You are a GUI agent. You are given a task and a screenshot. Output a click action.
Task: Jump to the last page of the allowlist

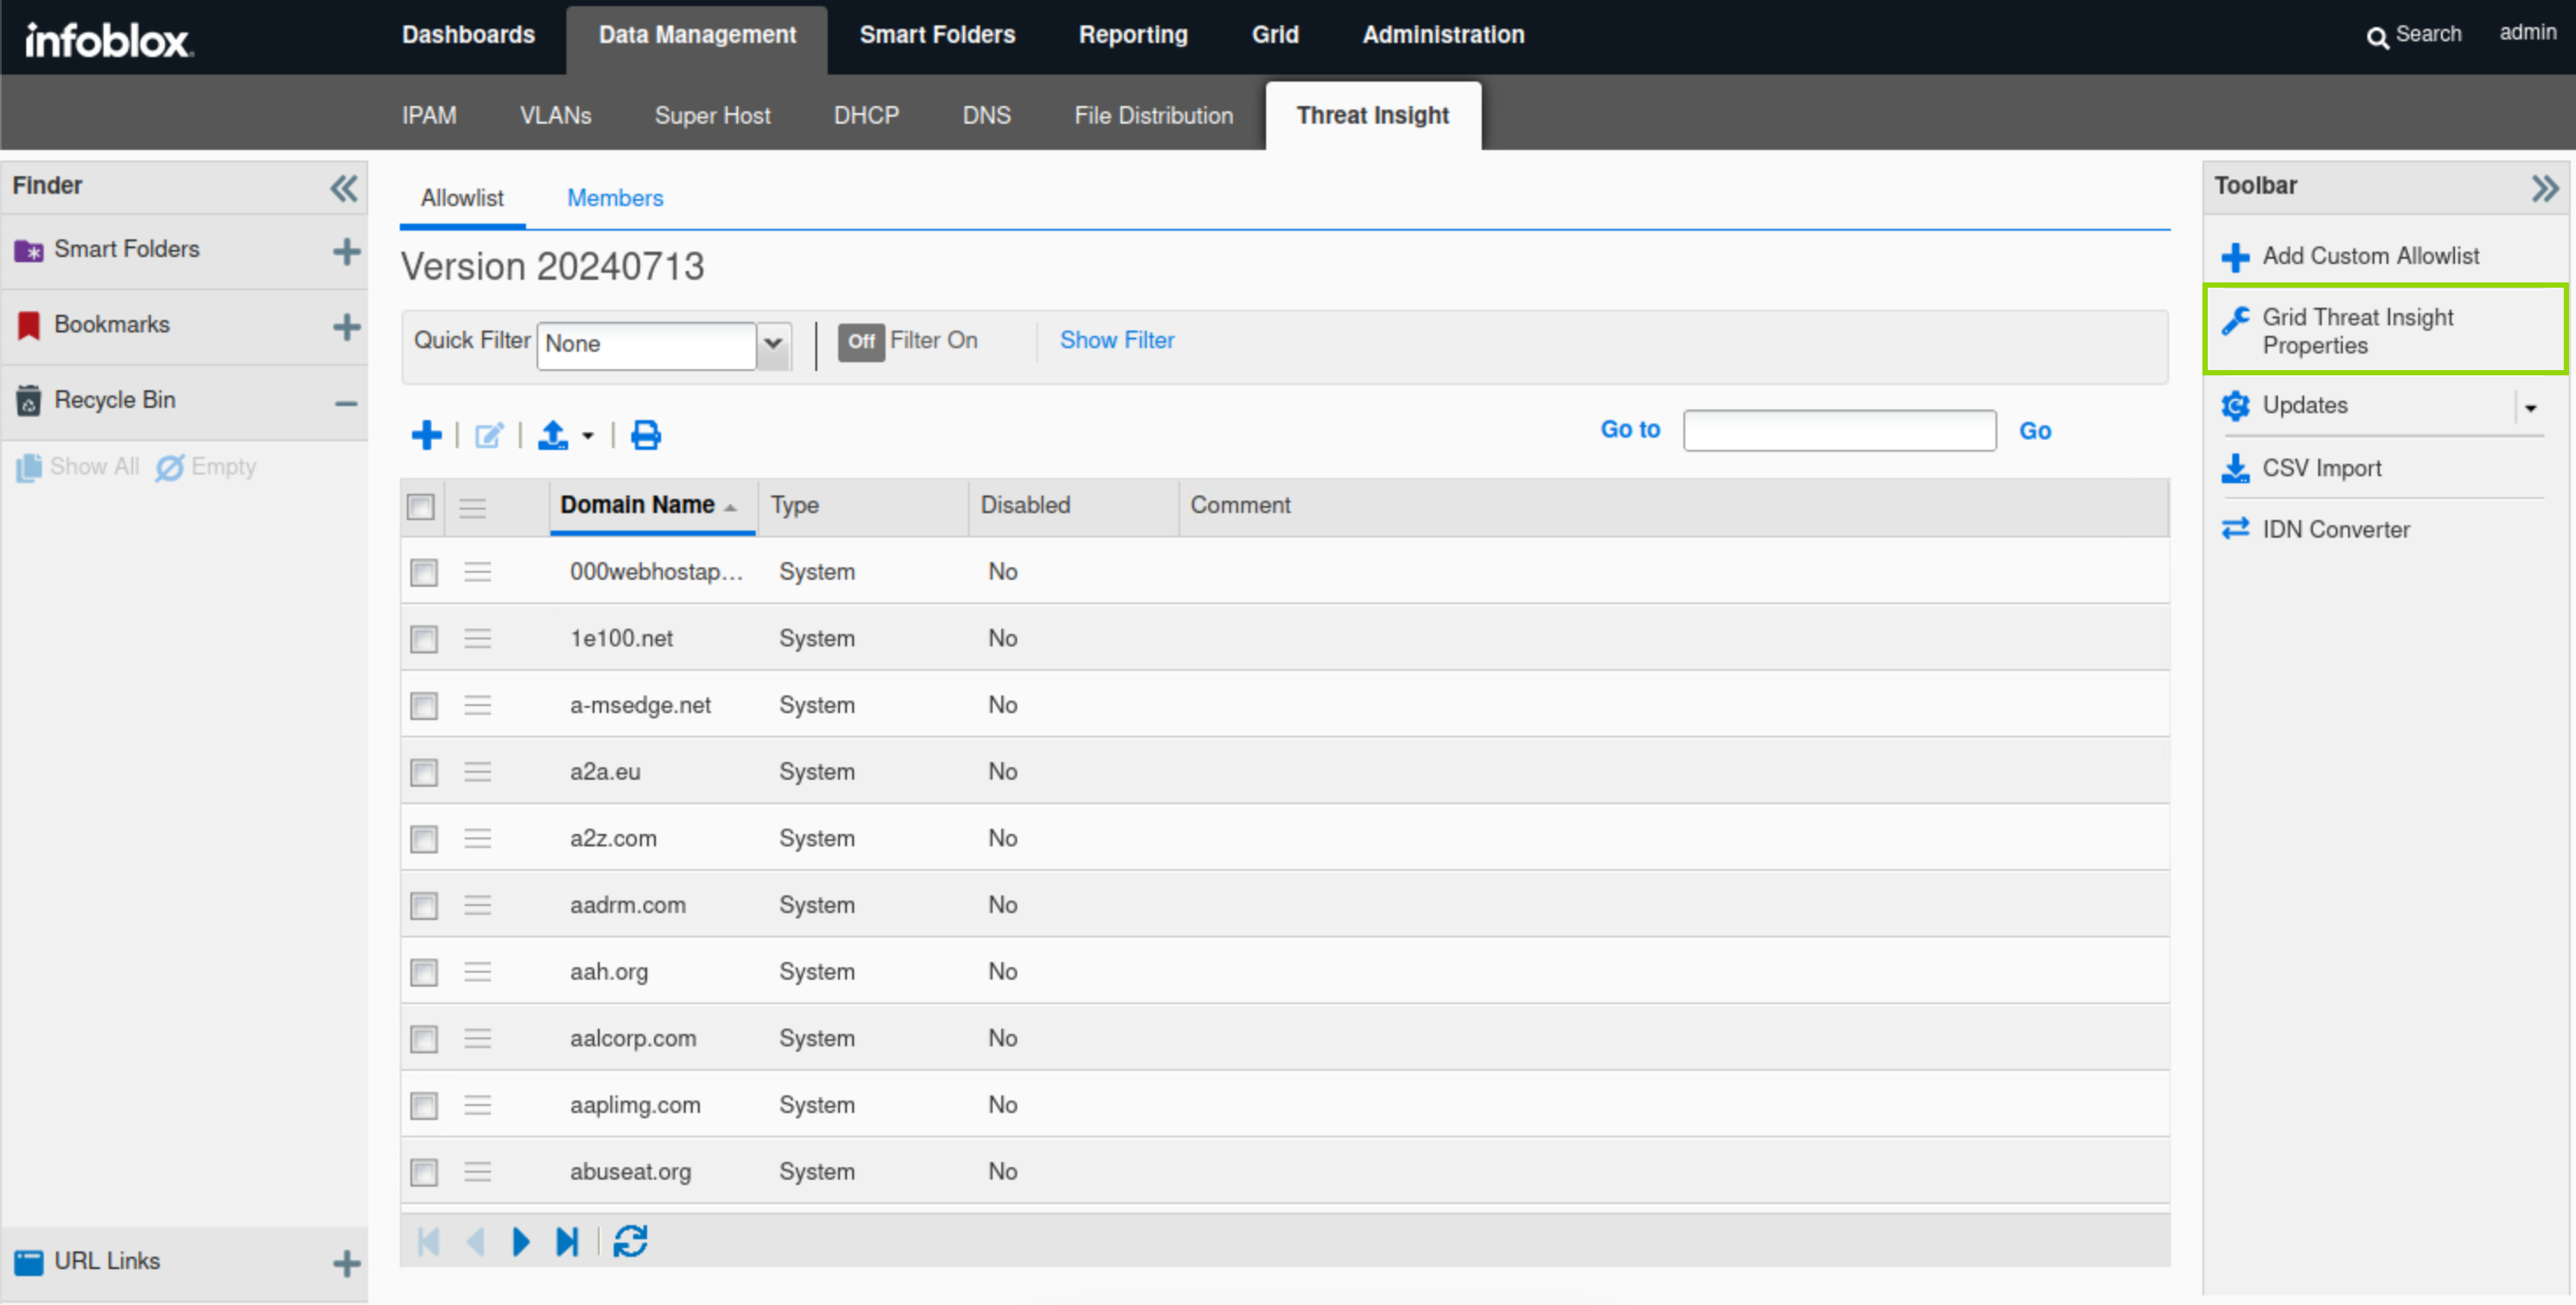[x=567, y=1241]
